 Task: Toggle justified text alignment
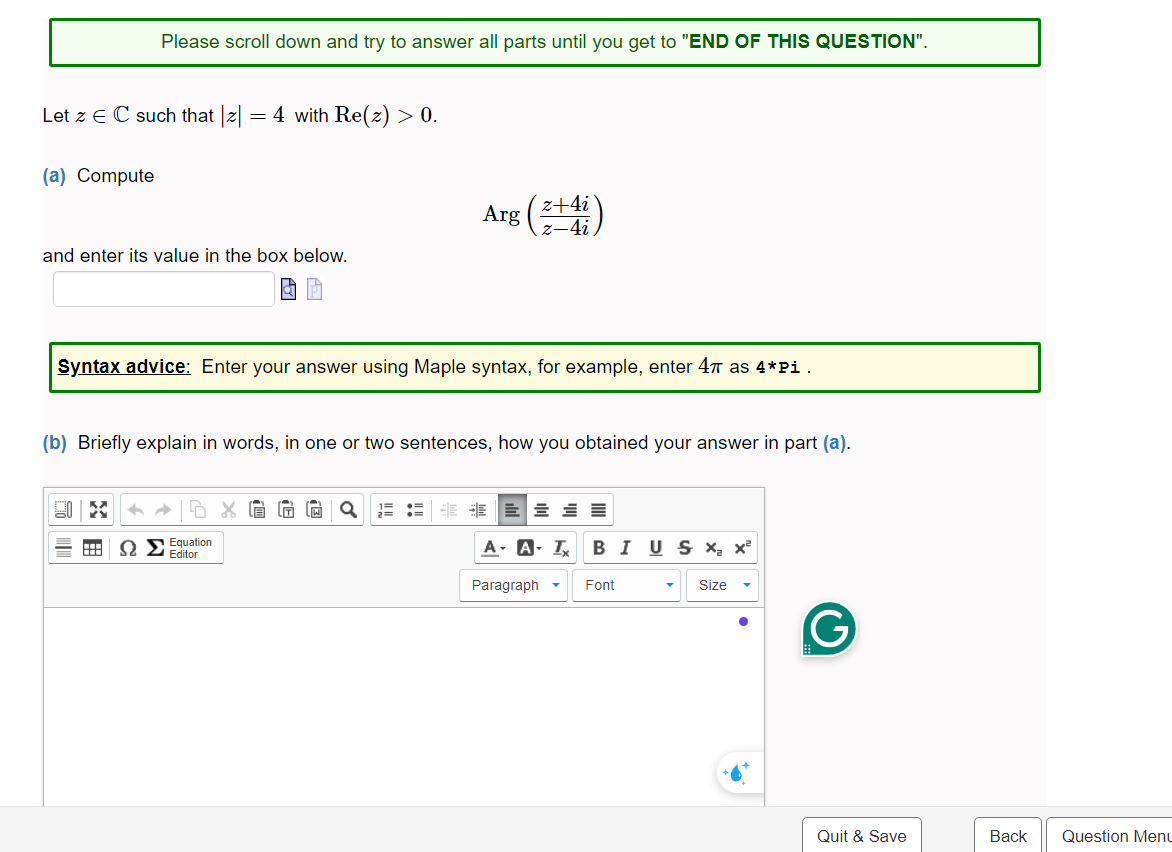[x=598, y=510]
